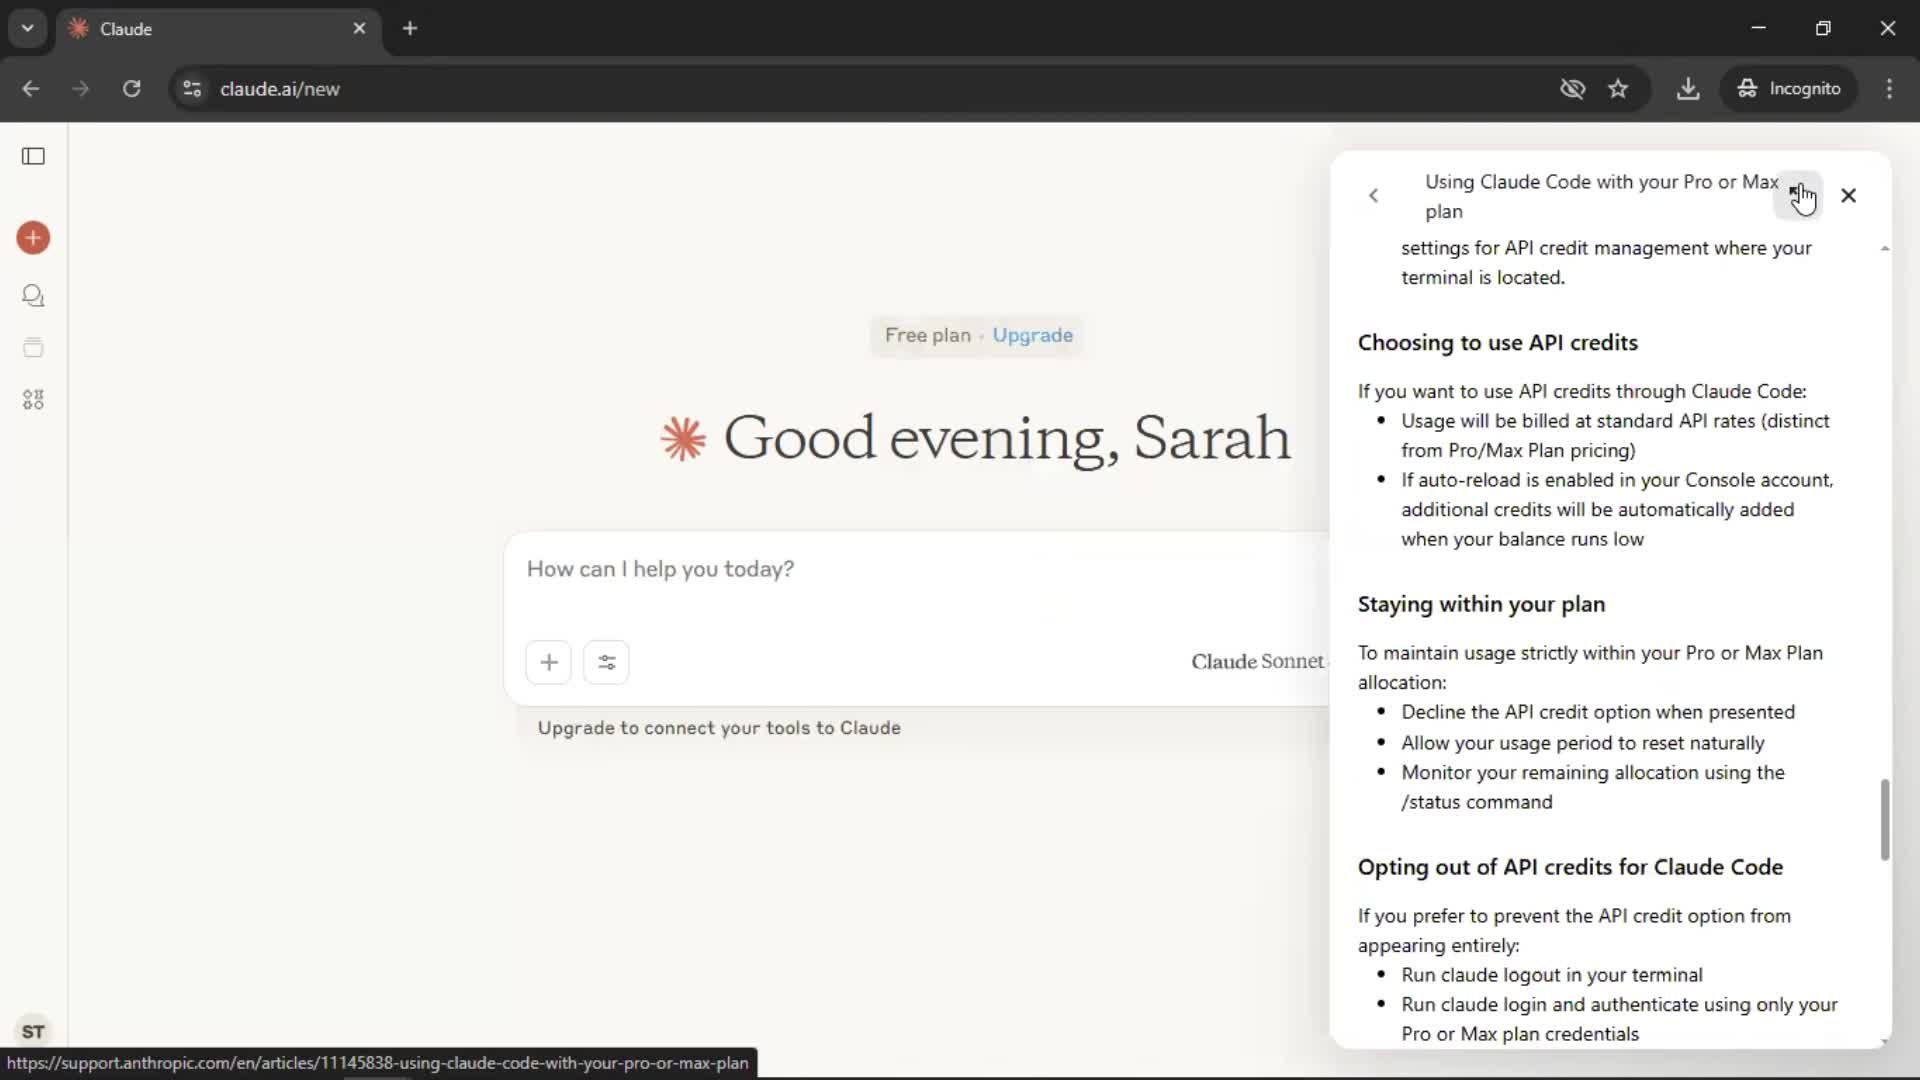Restore down the browser window
This screenshot has height=1080, width=1920.
[1823, 28]
